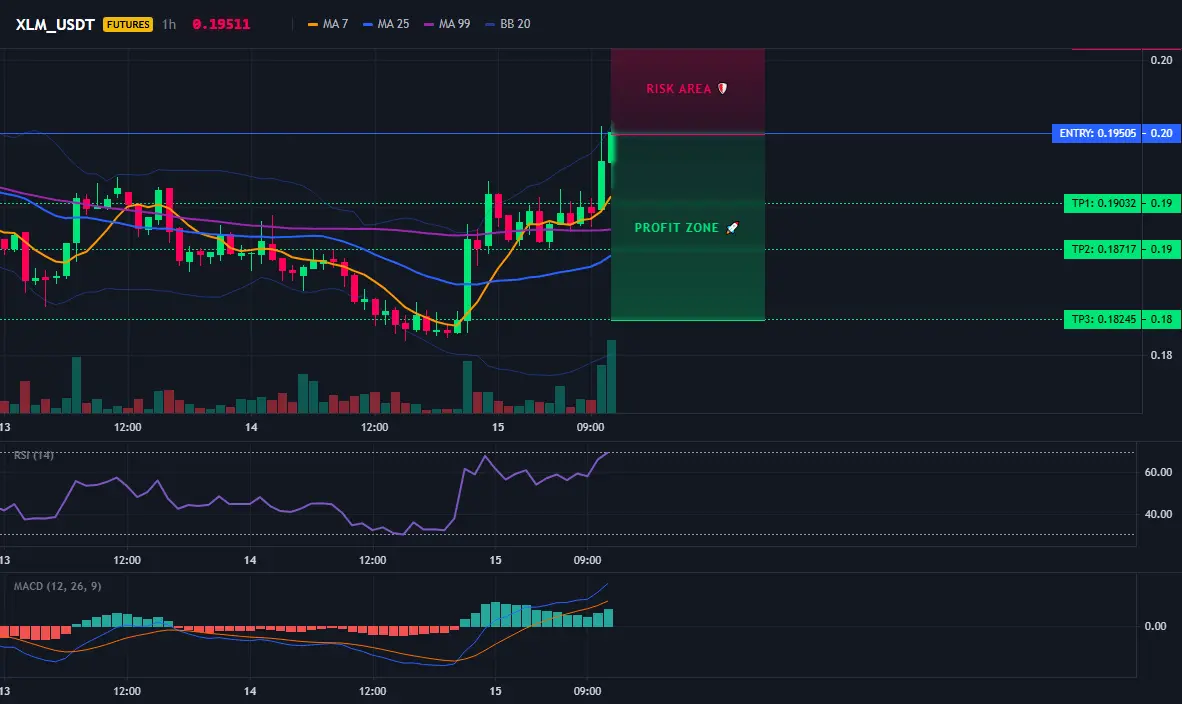Screen dimensions: 1182x704
Task: Click the rocket icon beside PROFIT ZONE
Action: click(x=732, y=228)
